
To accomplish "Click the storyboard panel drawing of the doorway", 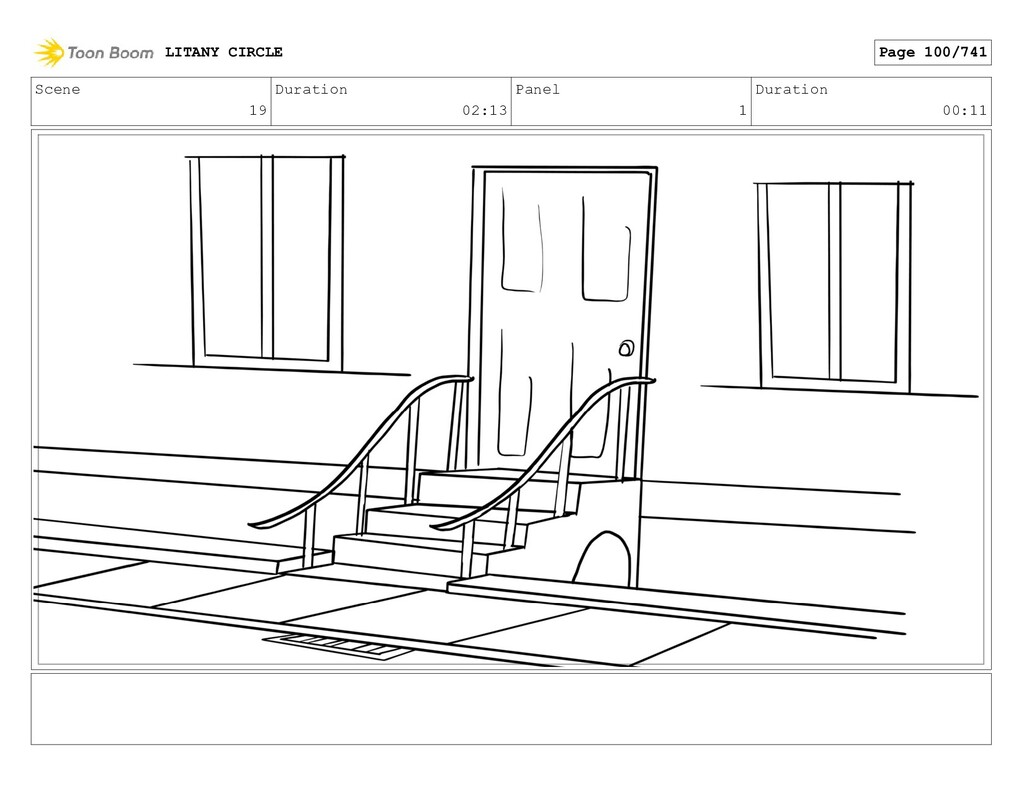I will [511, 400].
